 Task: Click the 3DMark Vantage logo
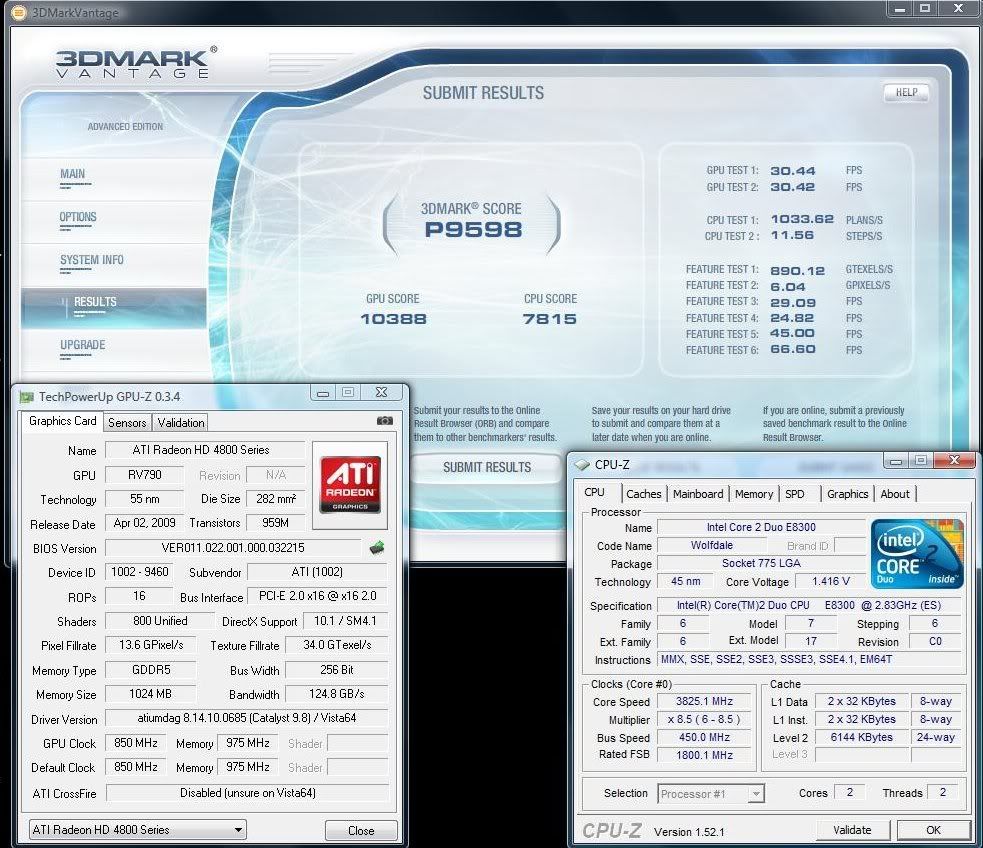(136, 61)
